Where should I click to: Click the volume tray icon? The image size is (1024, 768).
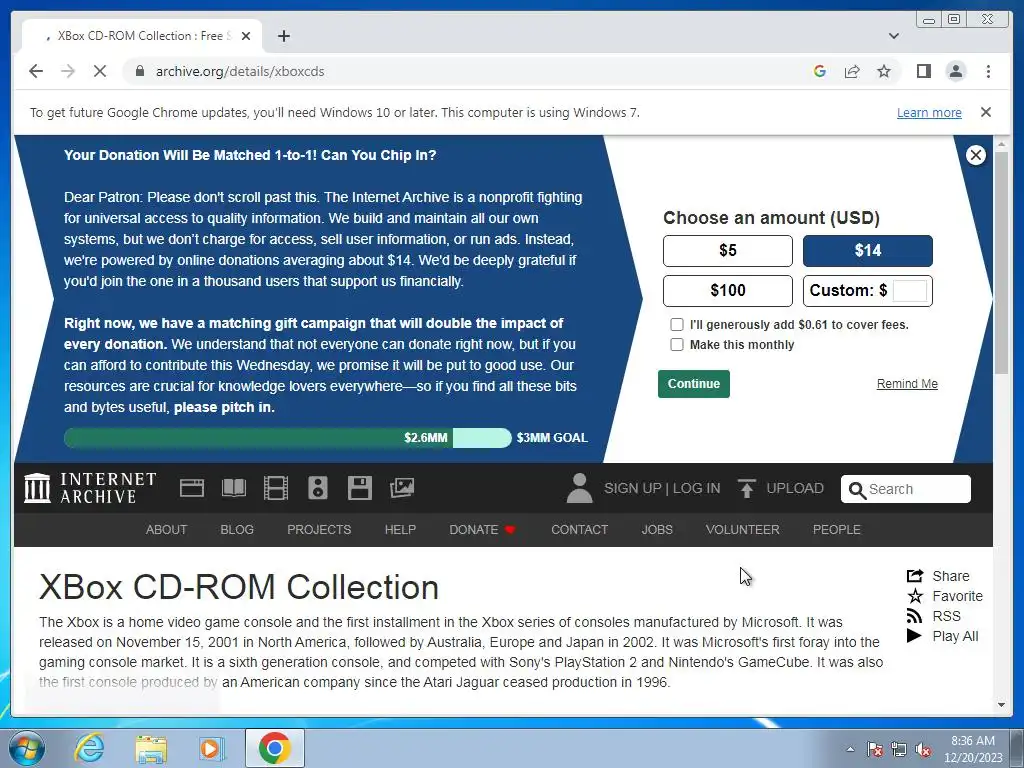tap(923, 749)
